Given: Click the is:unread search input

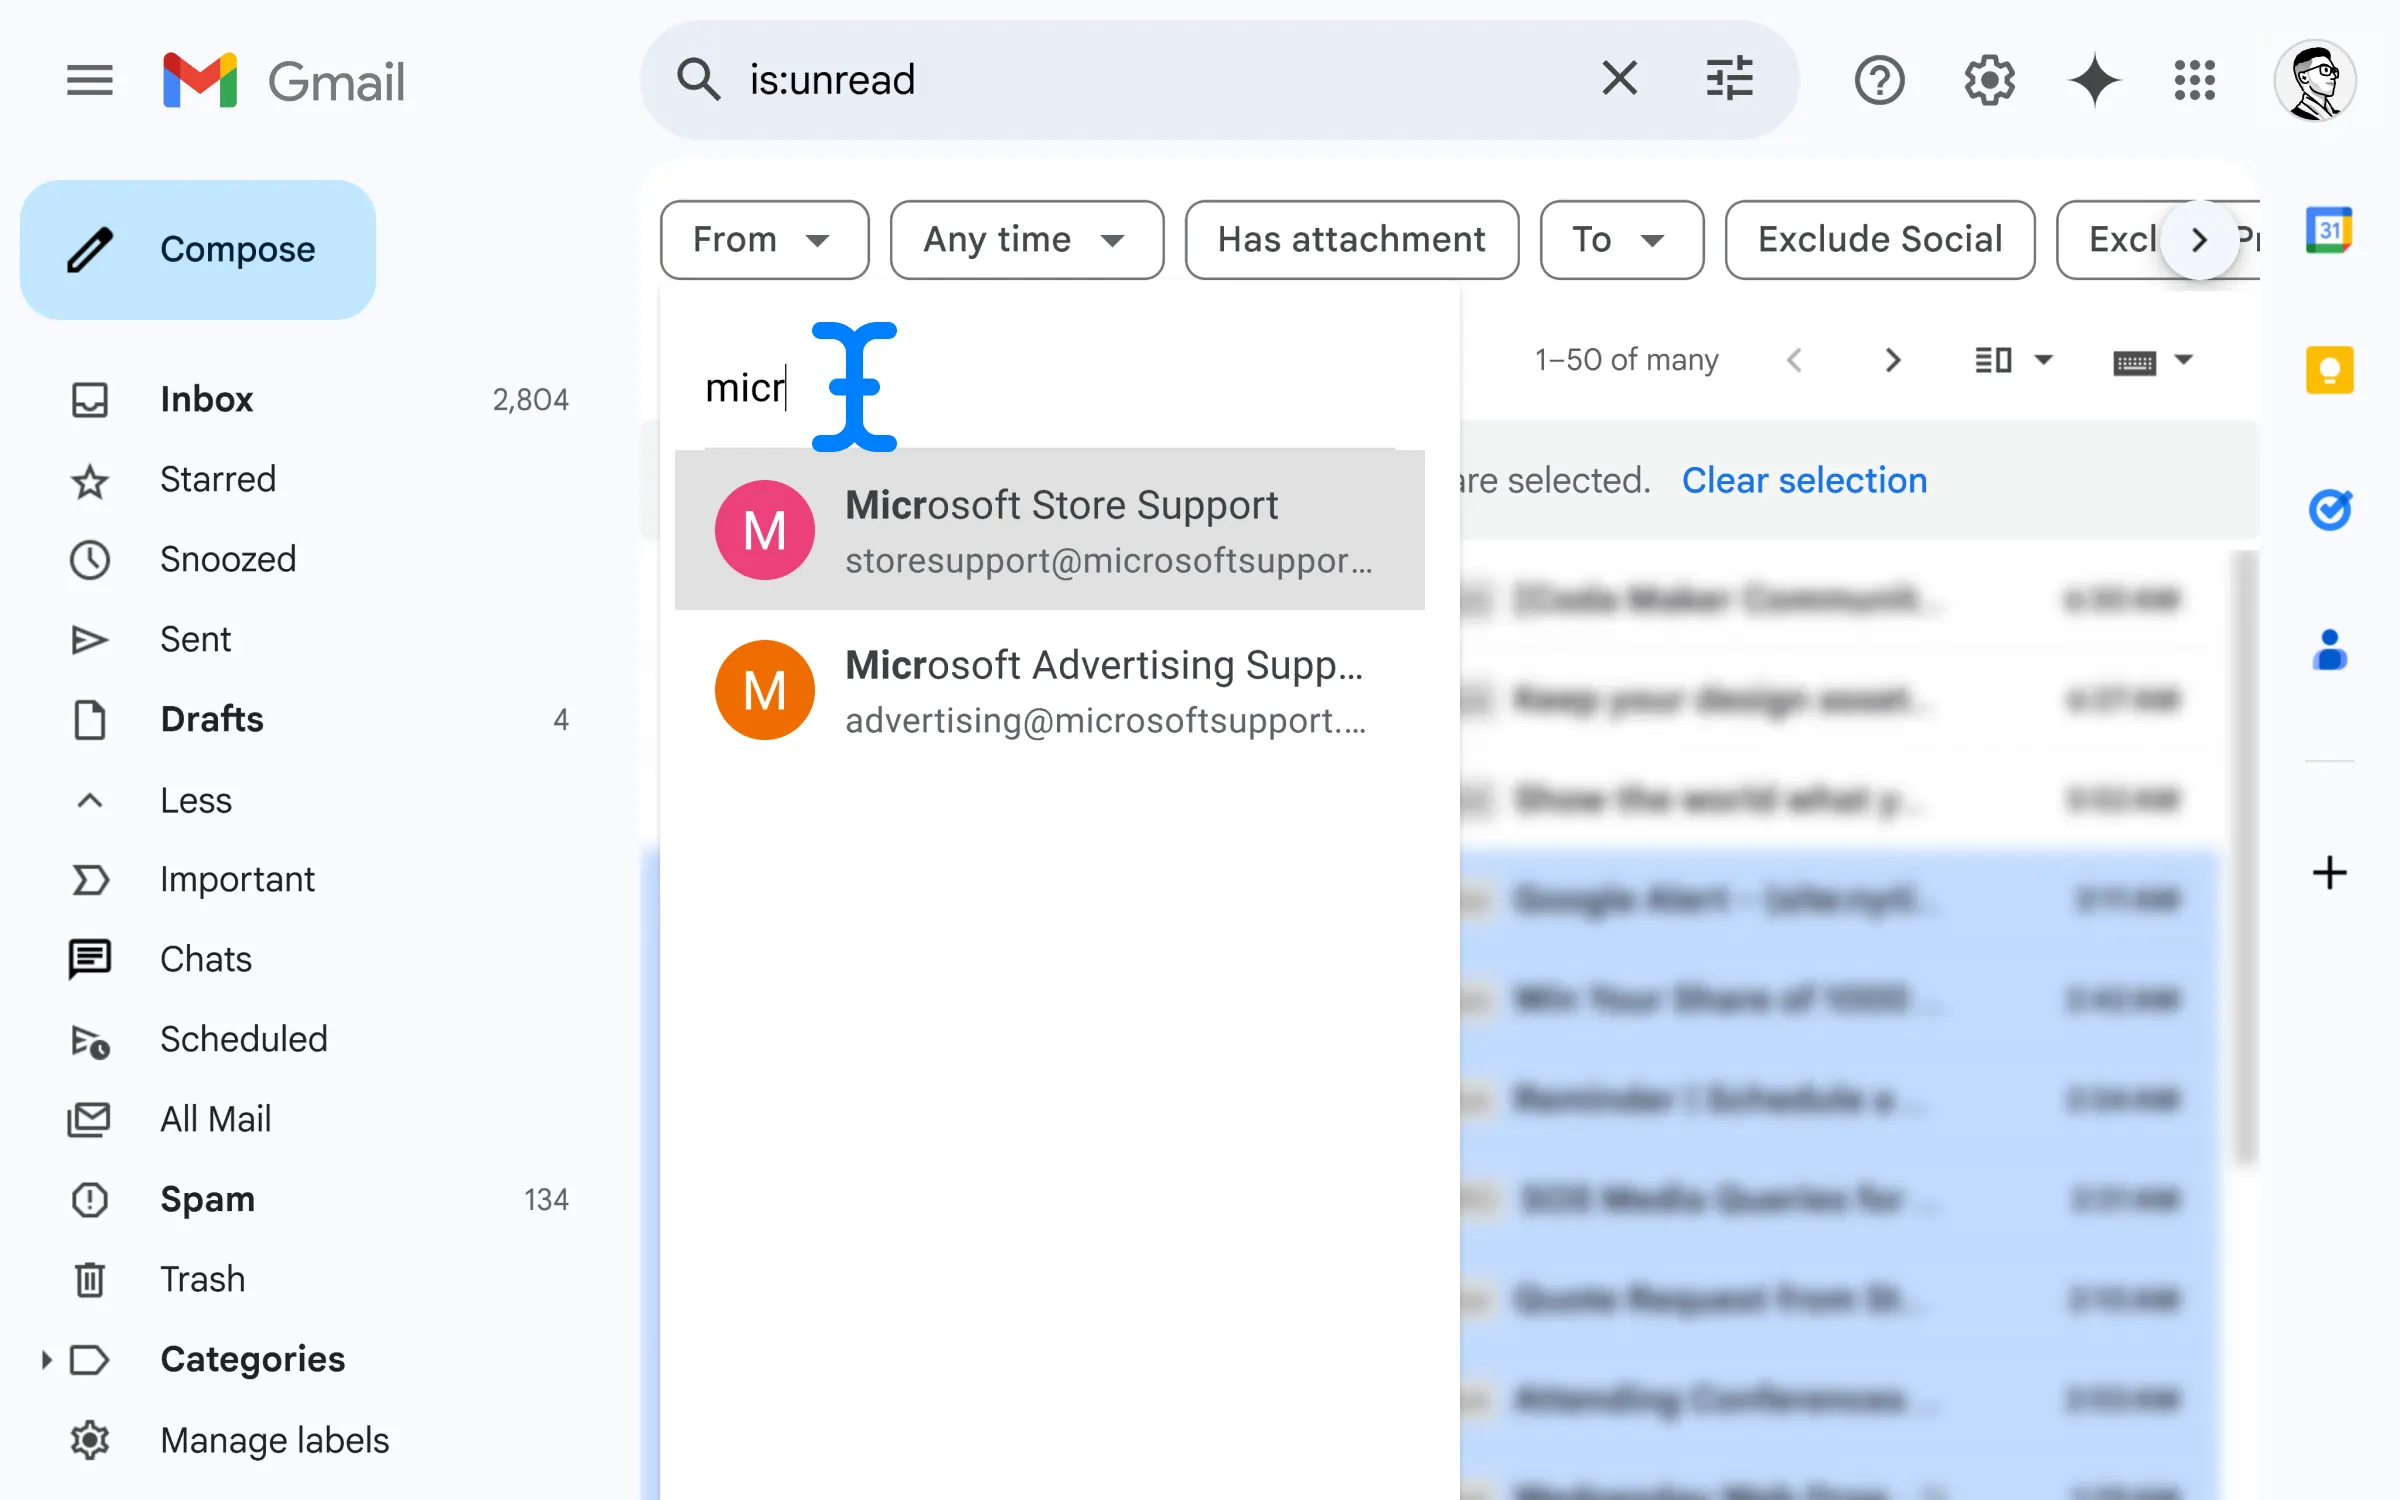Looking at the screenshot, I should 1160,79.
